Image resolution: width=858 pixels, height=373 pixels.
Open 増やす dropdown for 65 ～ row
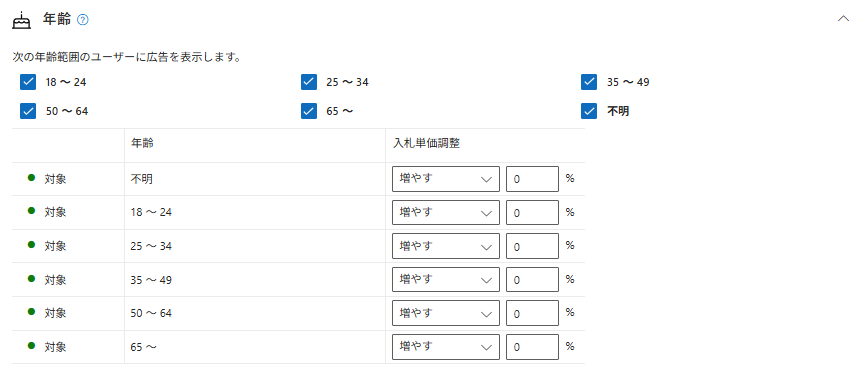(446, 347)
